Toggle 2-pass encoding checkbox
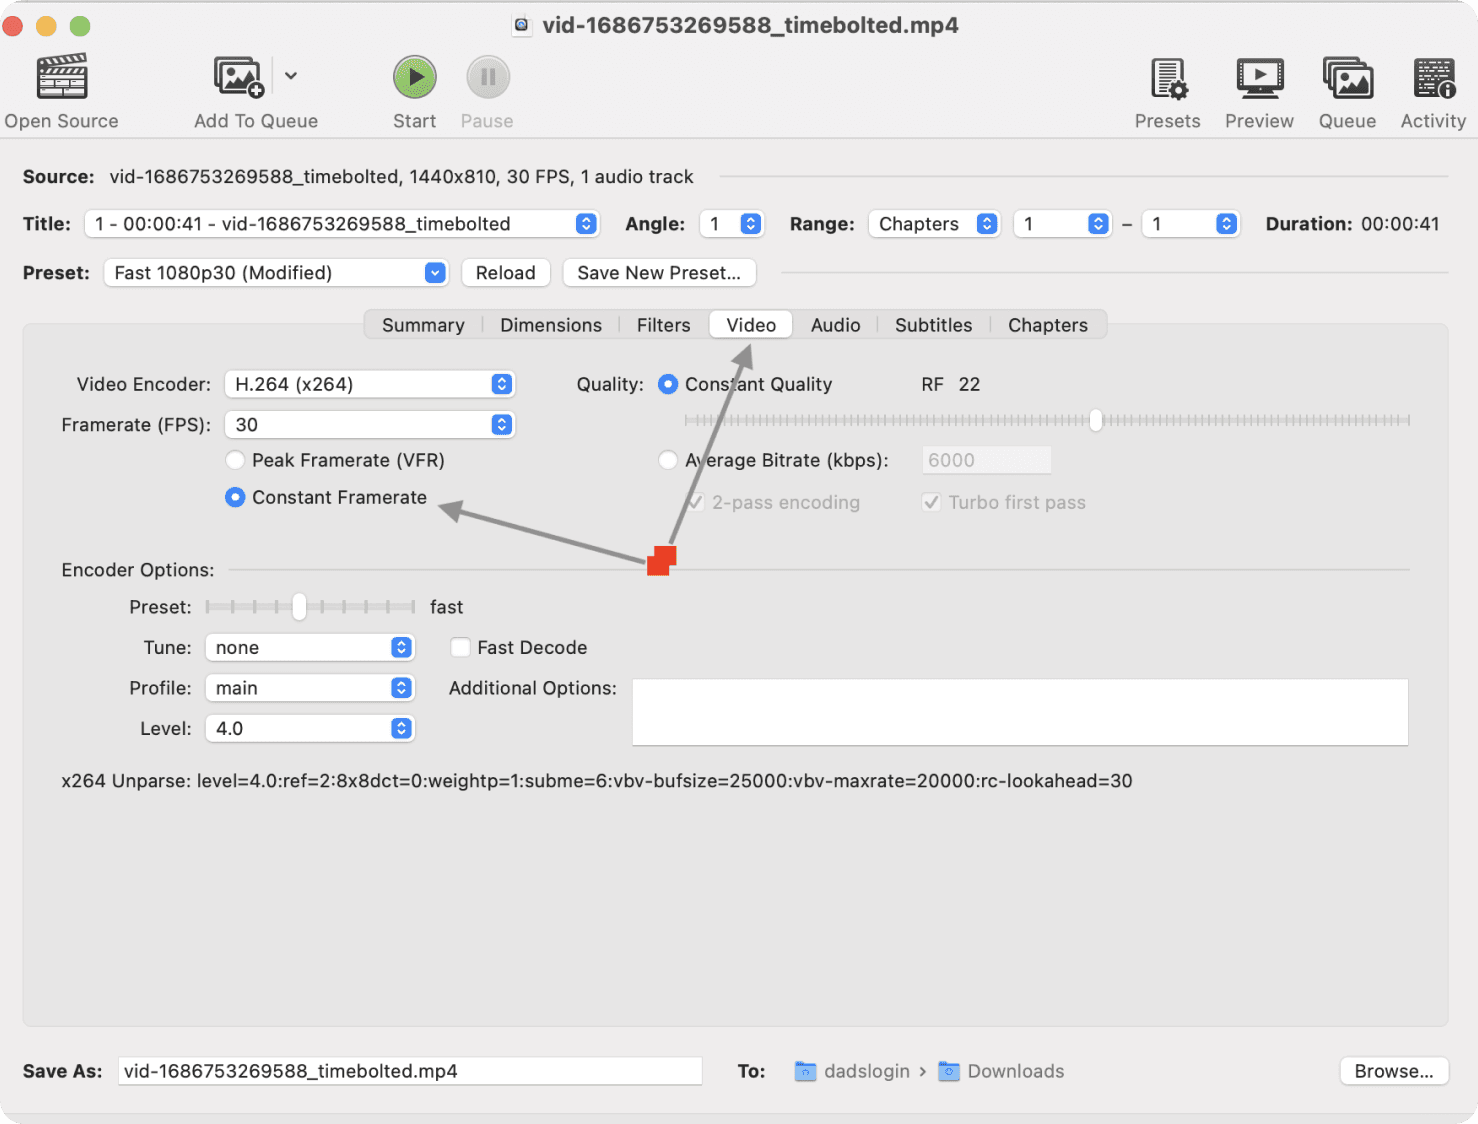This screenshot has height=1124, width=1478. pos(695,502)
